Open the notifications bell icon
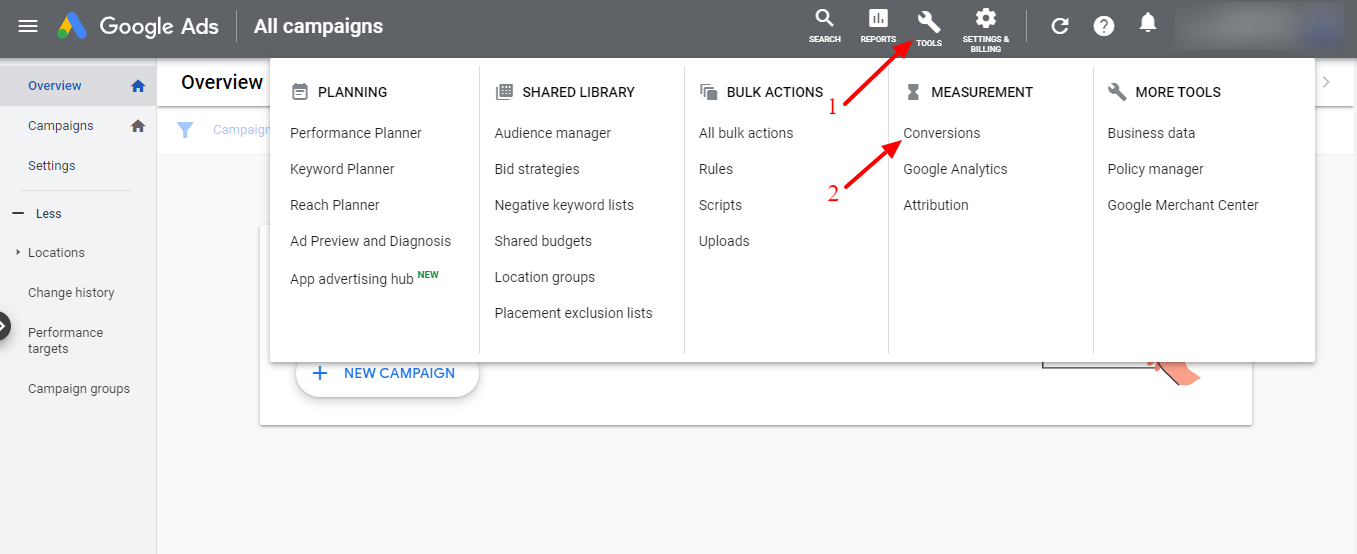Image resolution: width=1357 pixels, height=554 pixels. click(x=1148, y=23)
